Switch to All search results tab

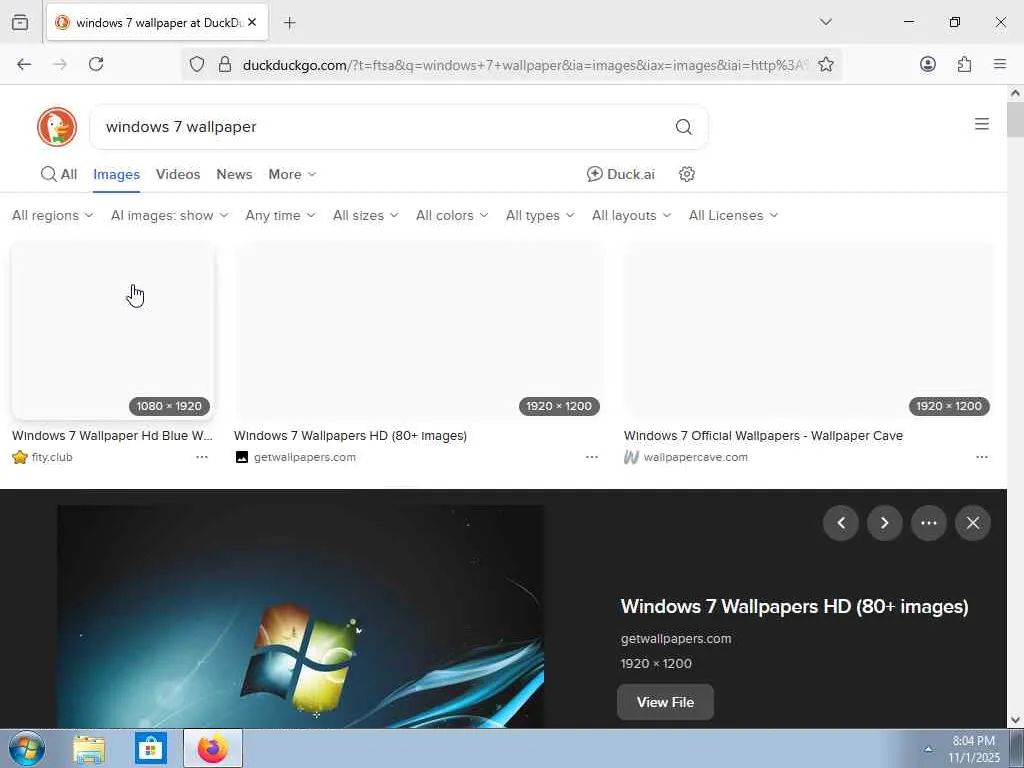click(x=59, y=174)
